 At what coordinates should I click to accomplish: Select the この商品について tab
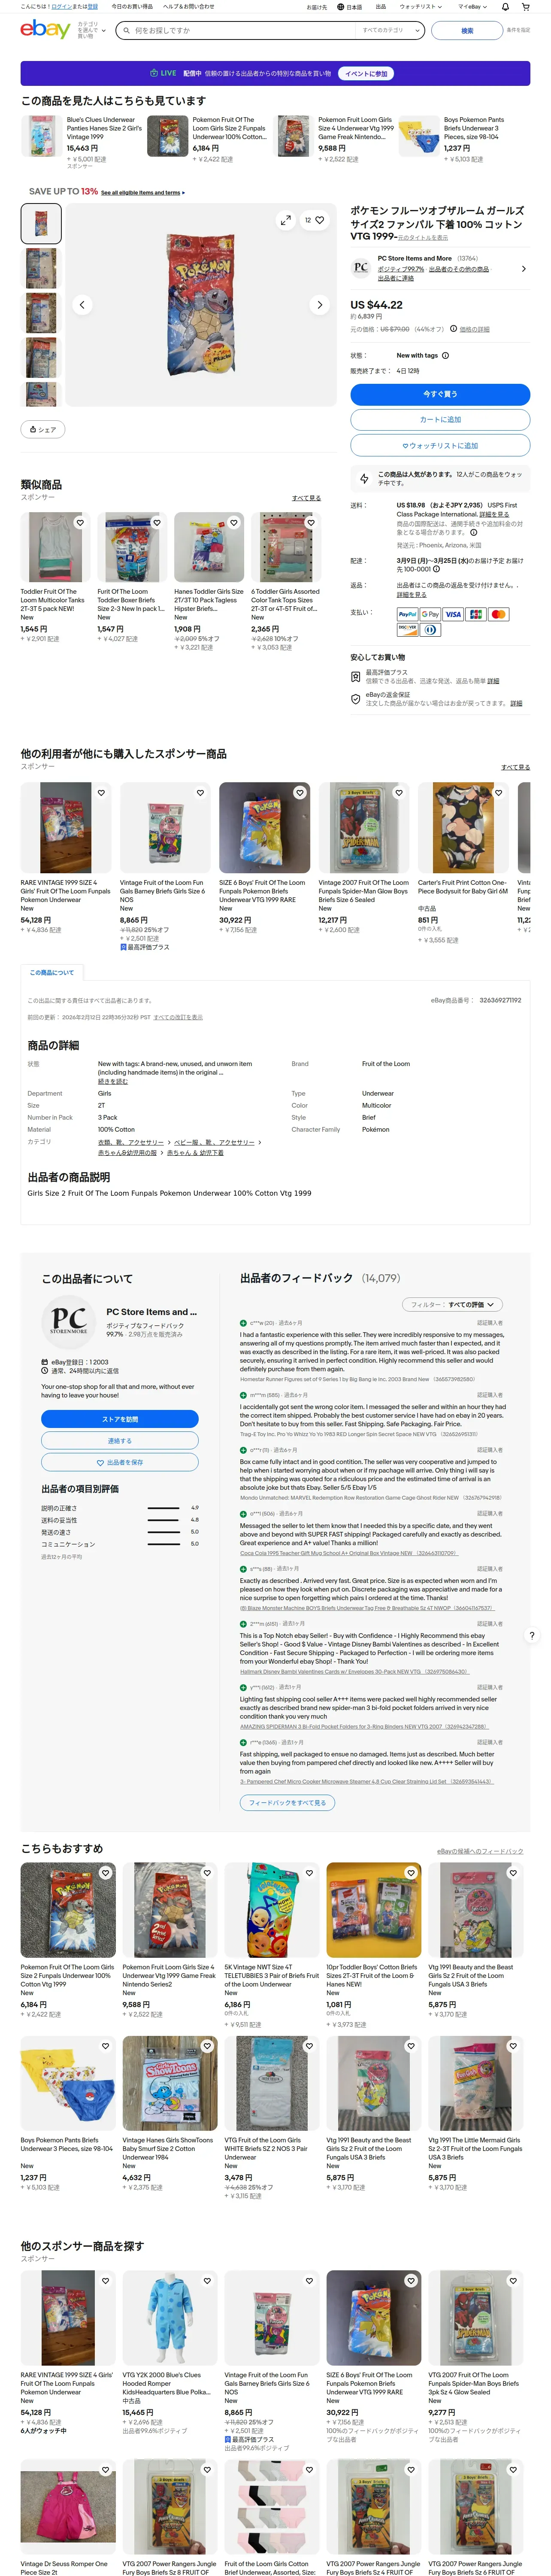(x=51, y=972)
